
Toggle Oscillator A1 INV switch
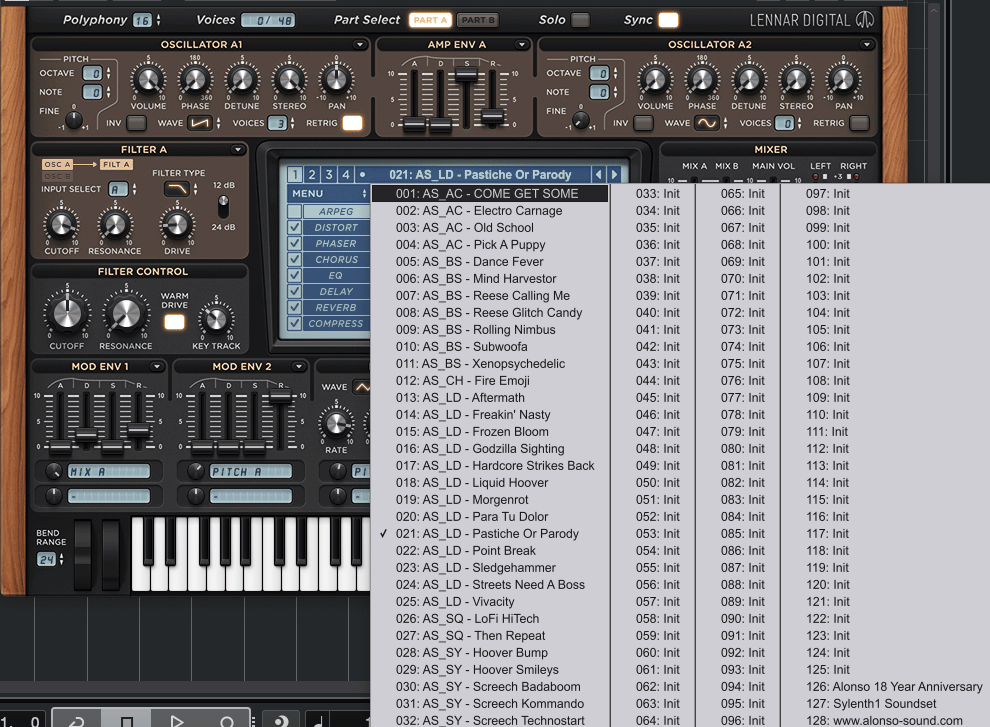coord(136,123)
